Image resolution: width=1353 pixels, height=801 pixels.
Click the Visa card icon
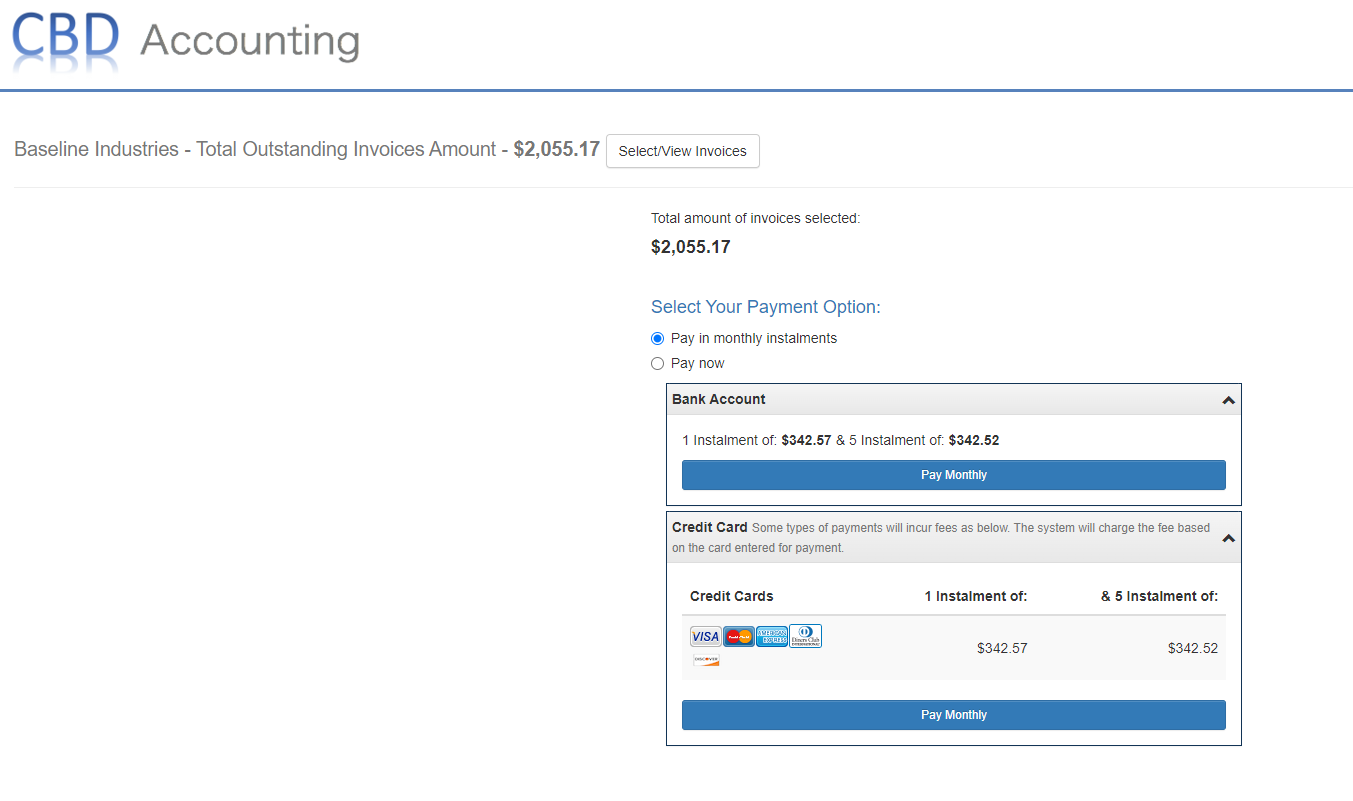[705, 636]
